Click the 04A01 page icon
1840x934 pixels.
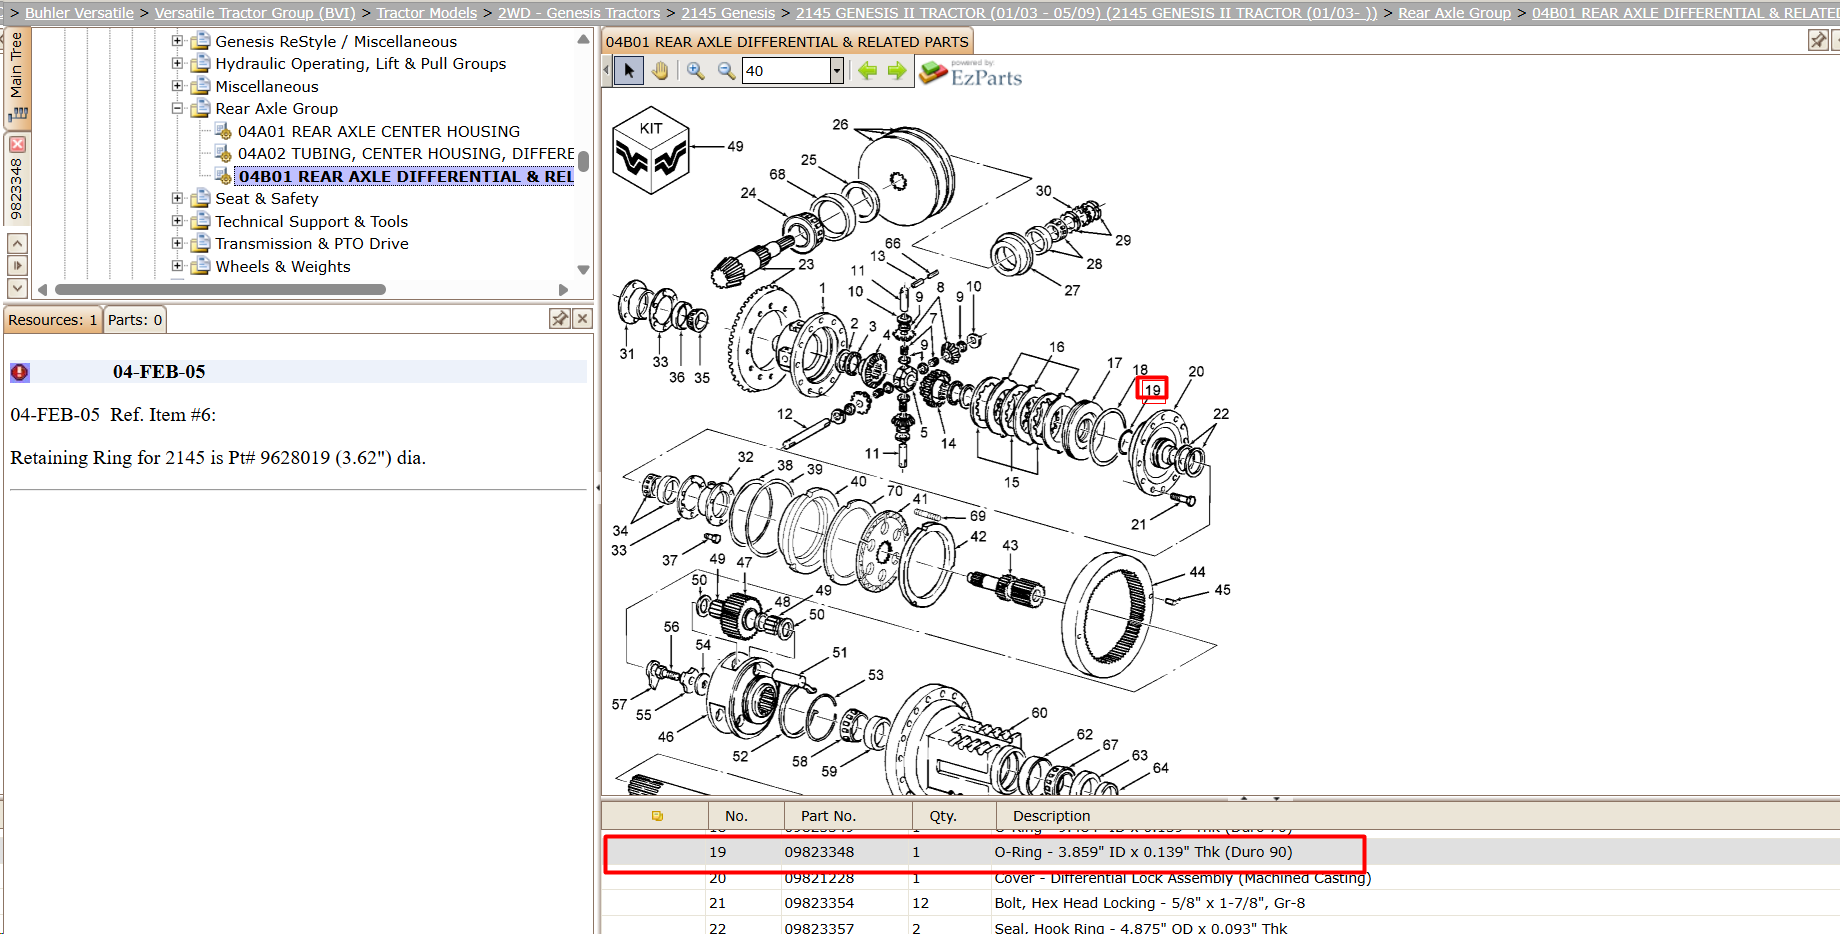[224, 131]
